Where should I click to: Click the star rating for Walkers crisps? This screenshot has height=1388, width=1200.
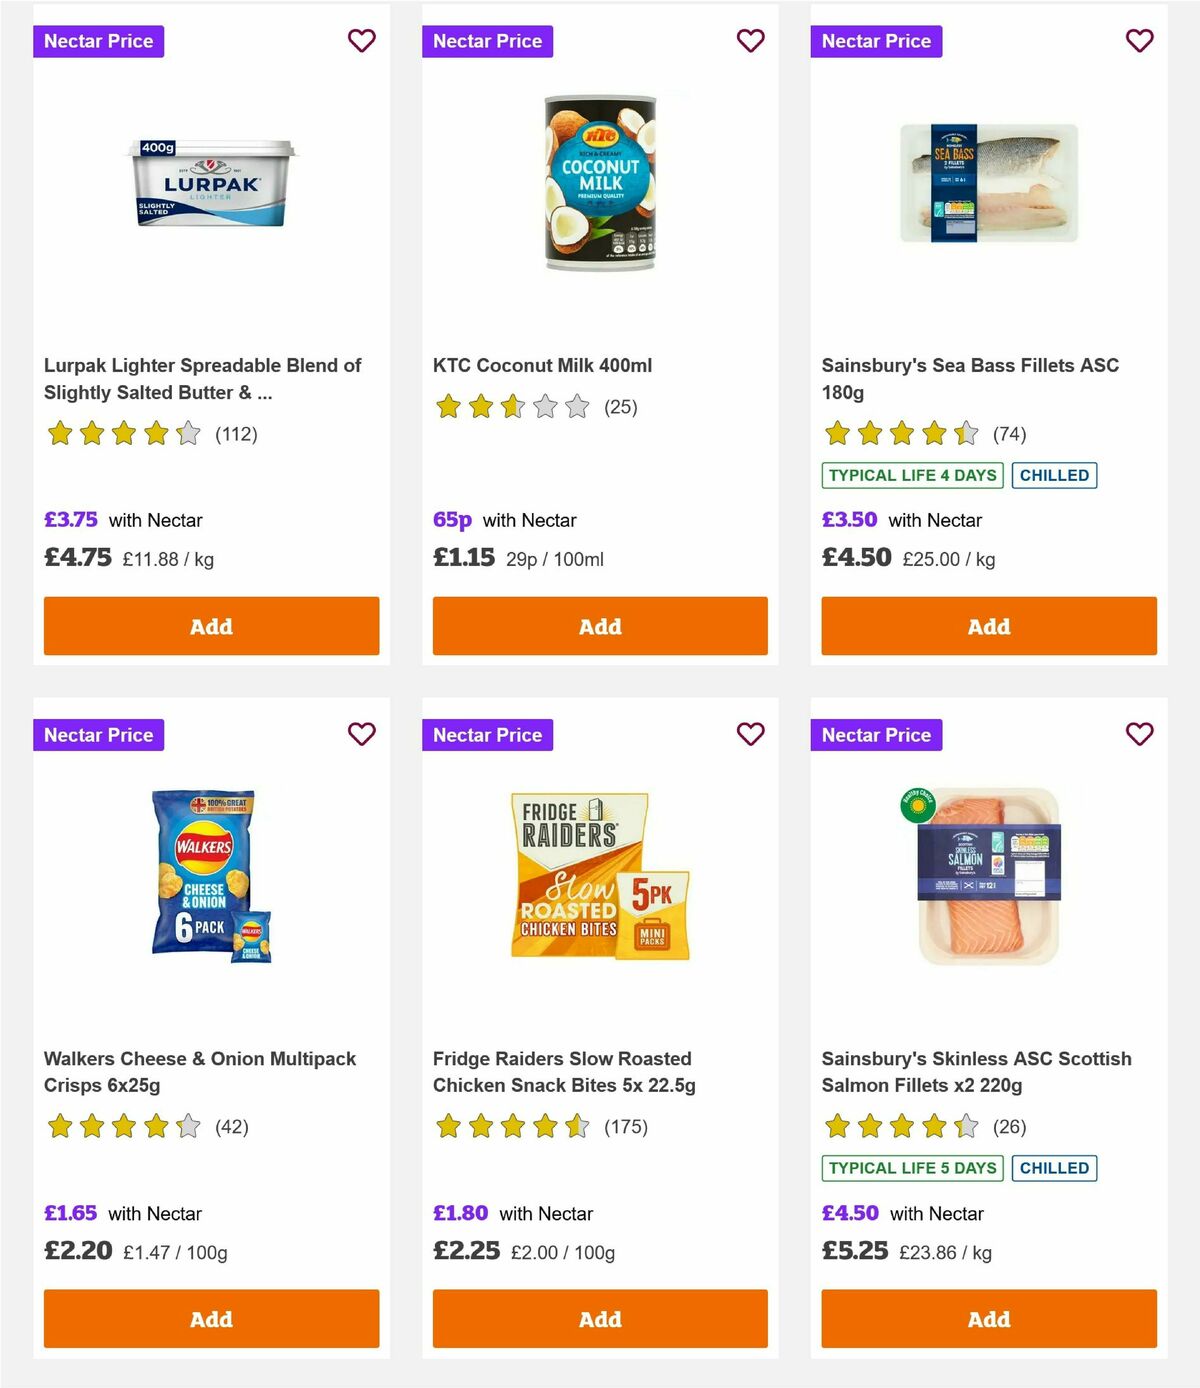pos(123,1127)
